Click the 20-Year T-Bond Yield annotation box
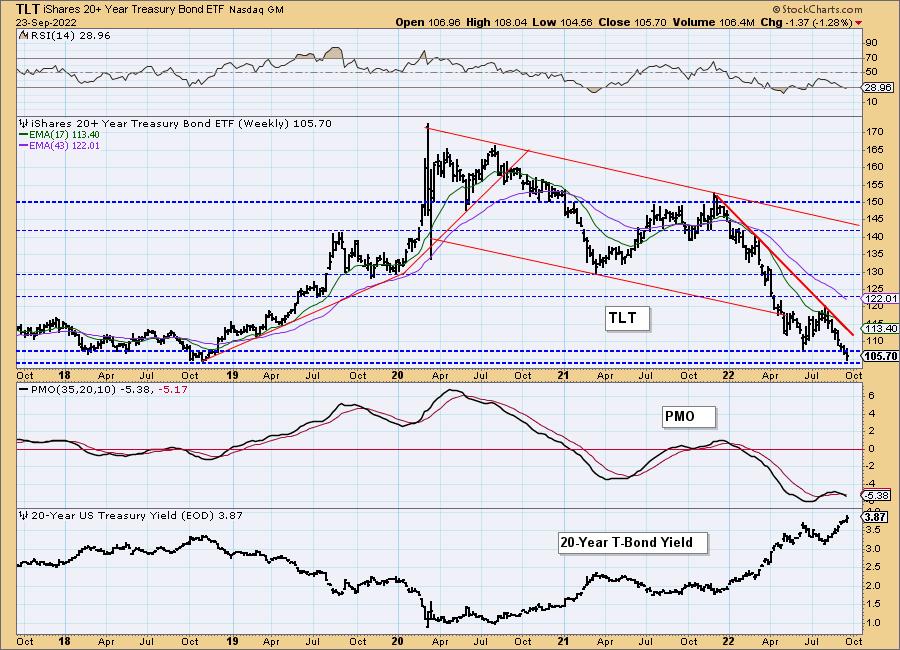This screenshot has height=650, width=900. 633,542
